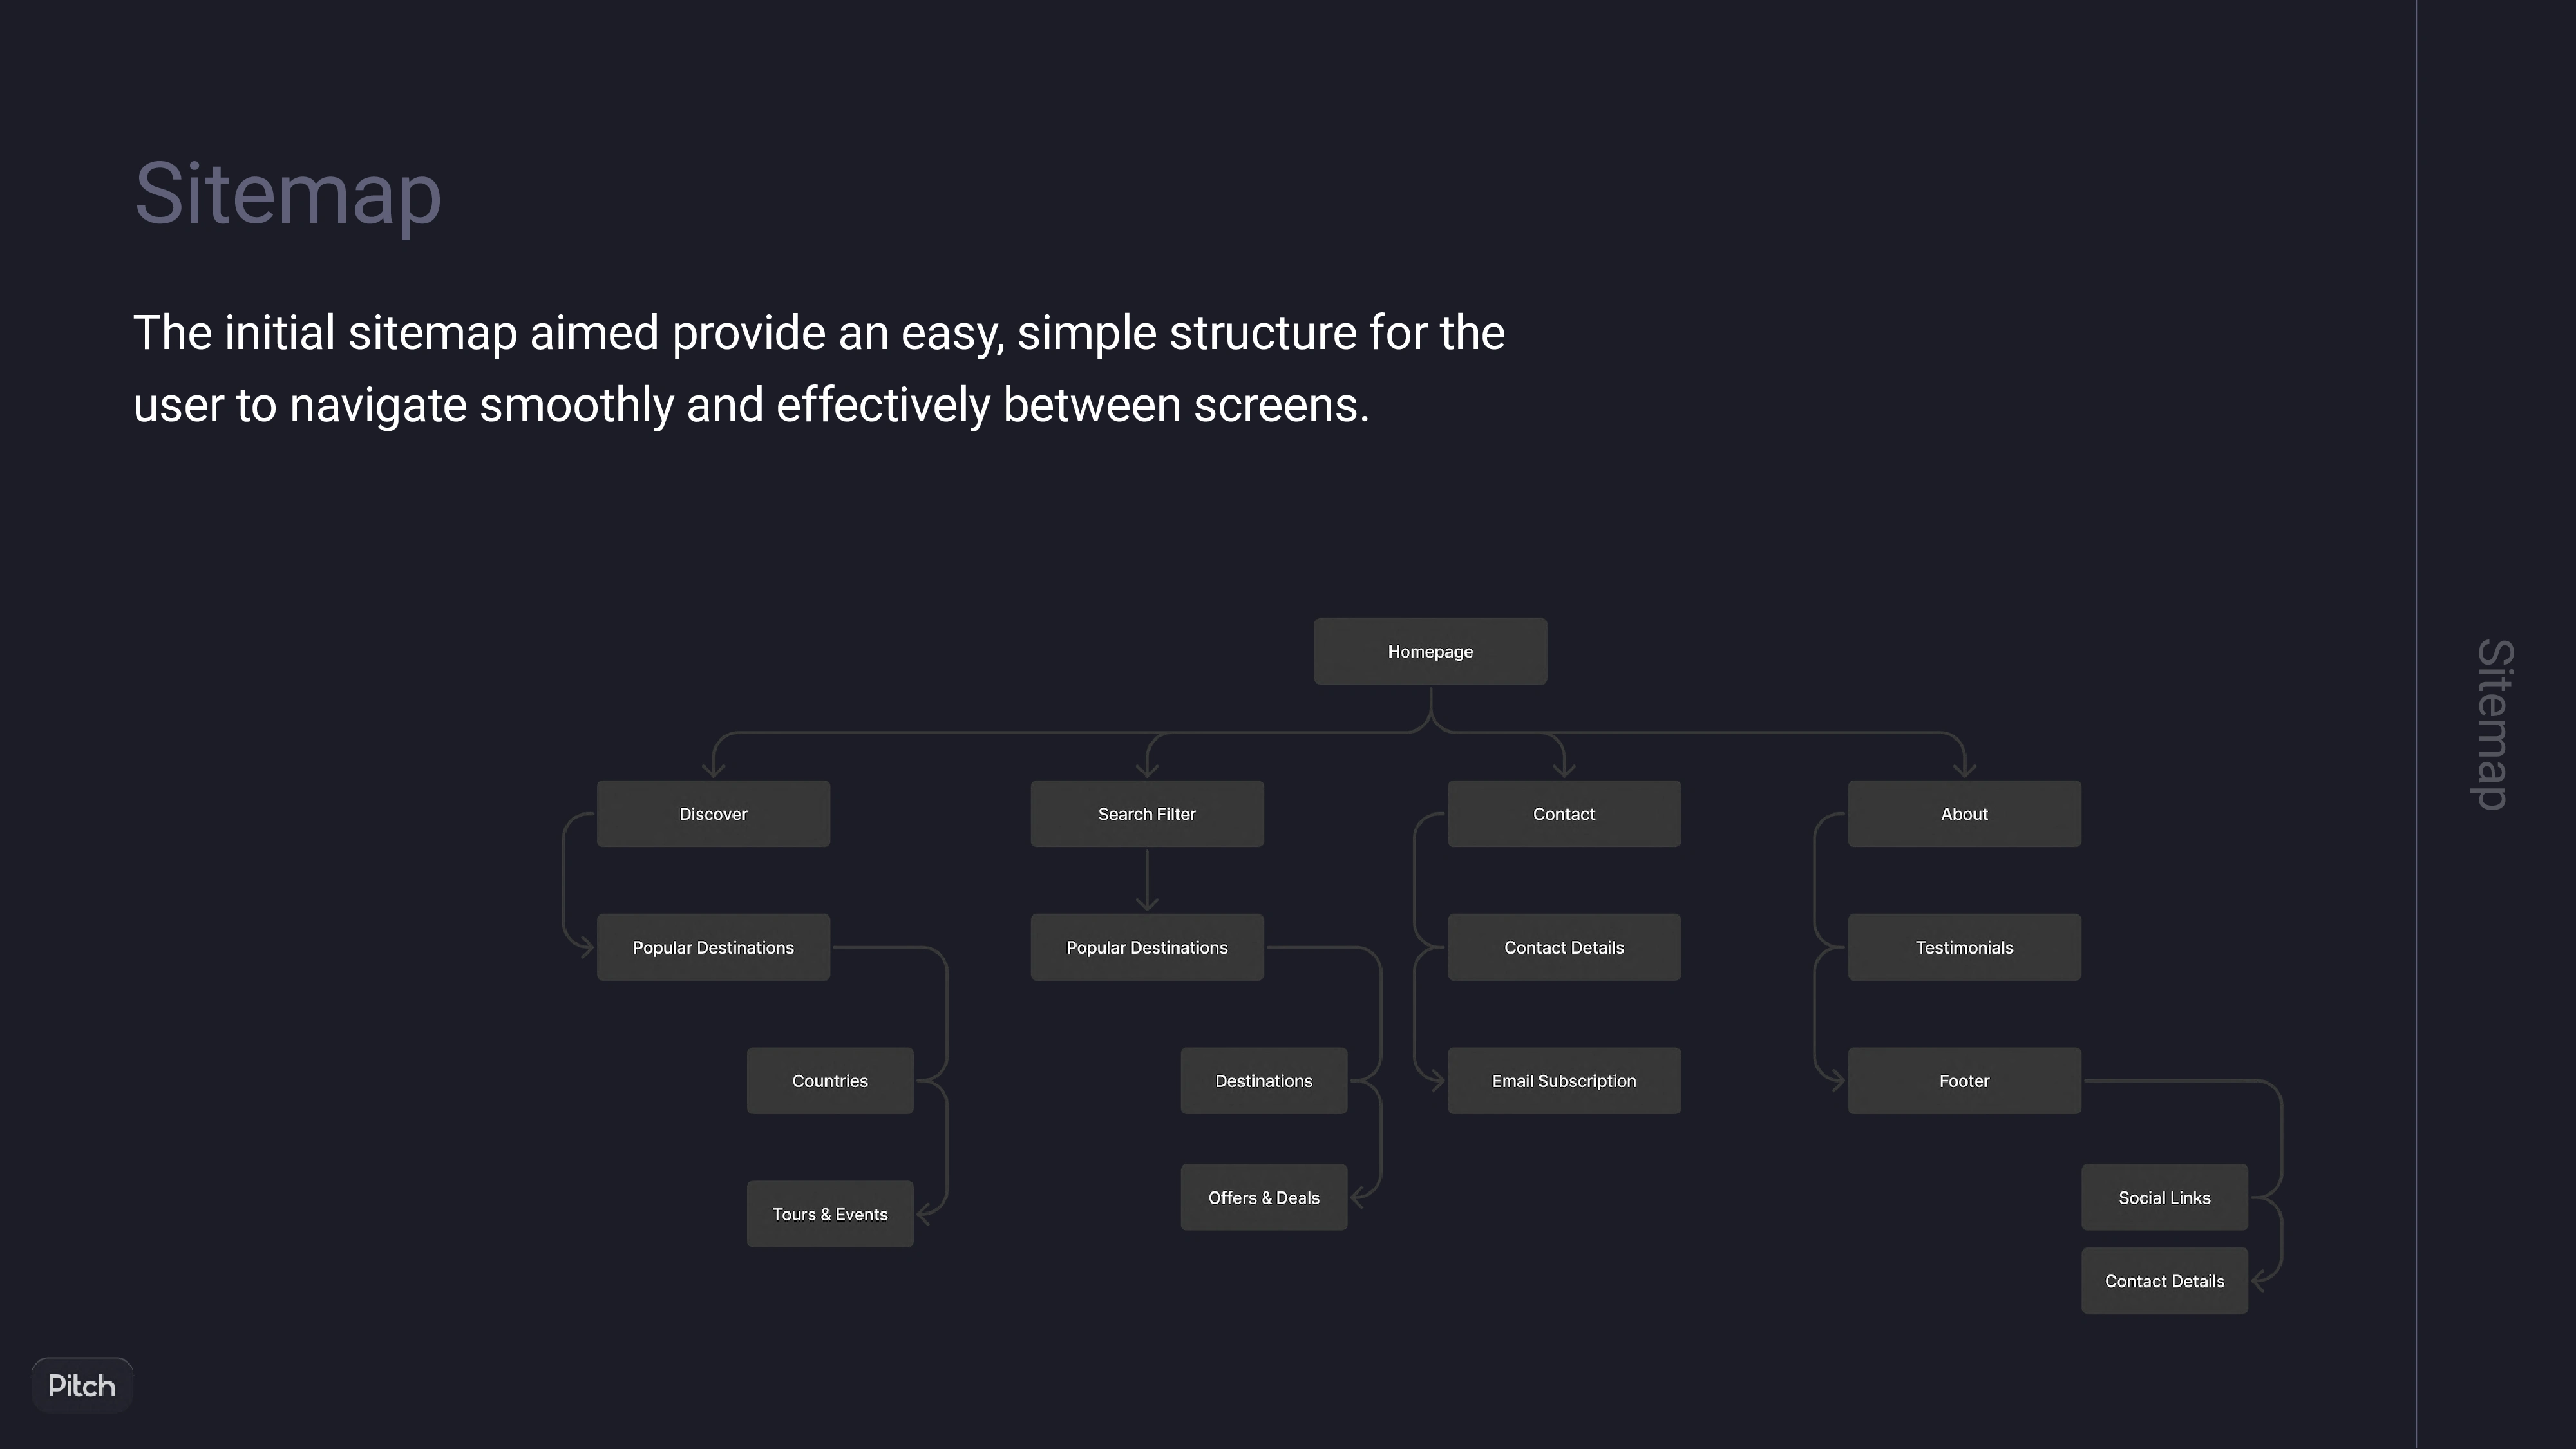Click Popular Destinations under Search Filter

tap(1147, 947)
